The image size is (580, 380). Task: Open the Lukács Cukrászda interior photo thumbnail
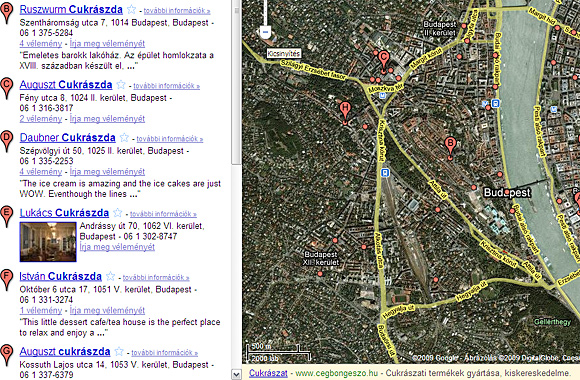48,242
